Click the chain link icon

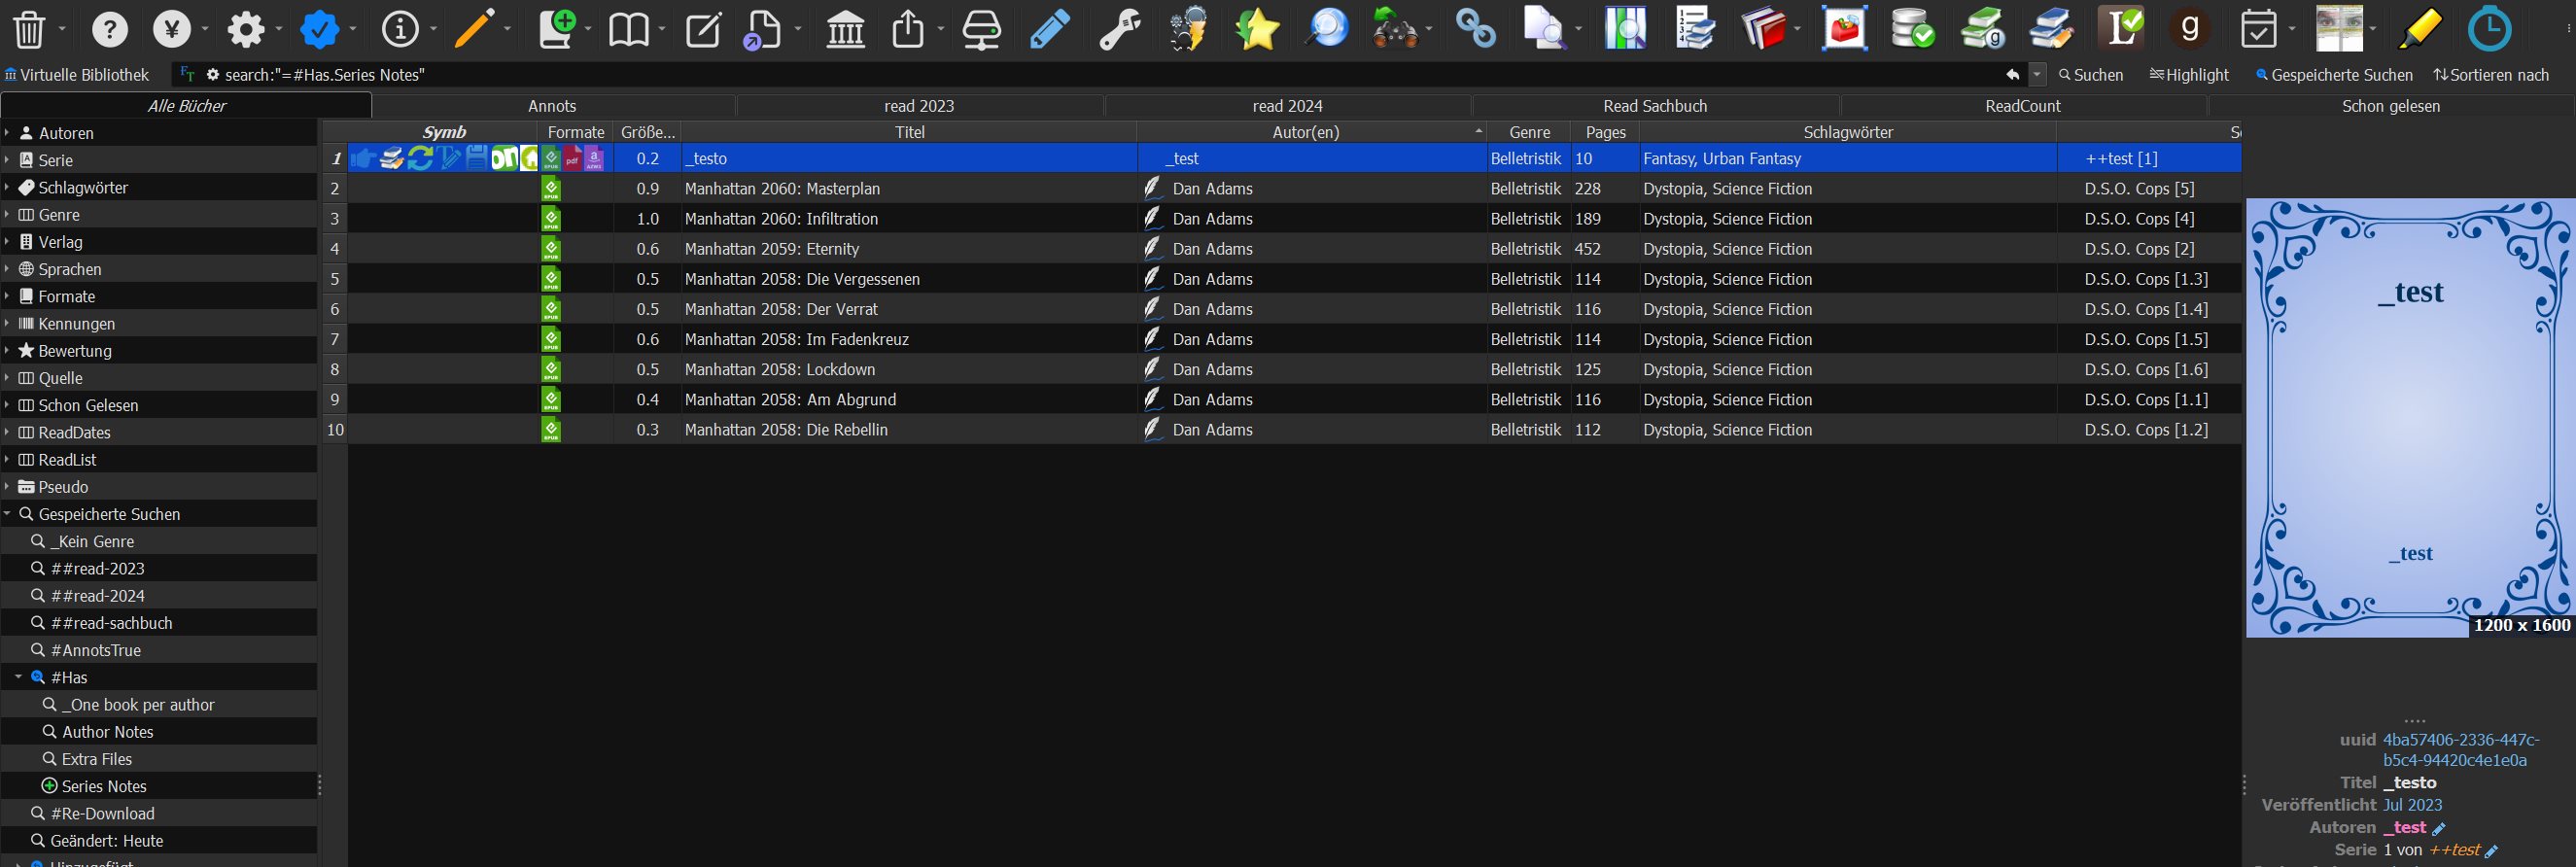click(x=1475, y=30)
